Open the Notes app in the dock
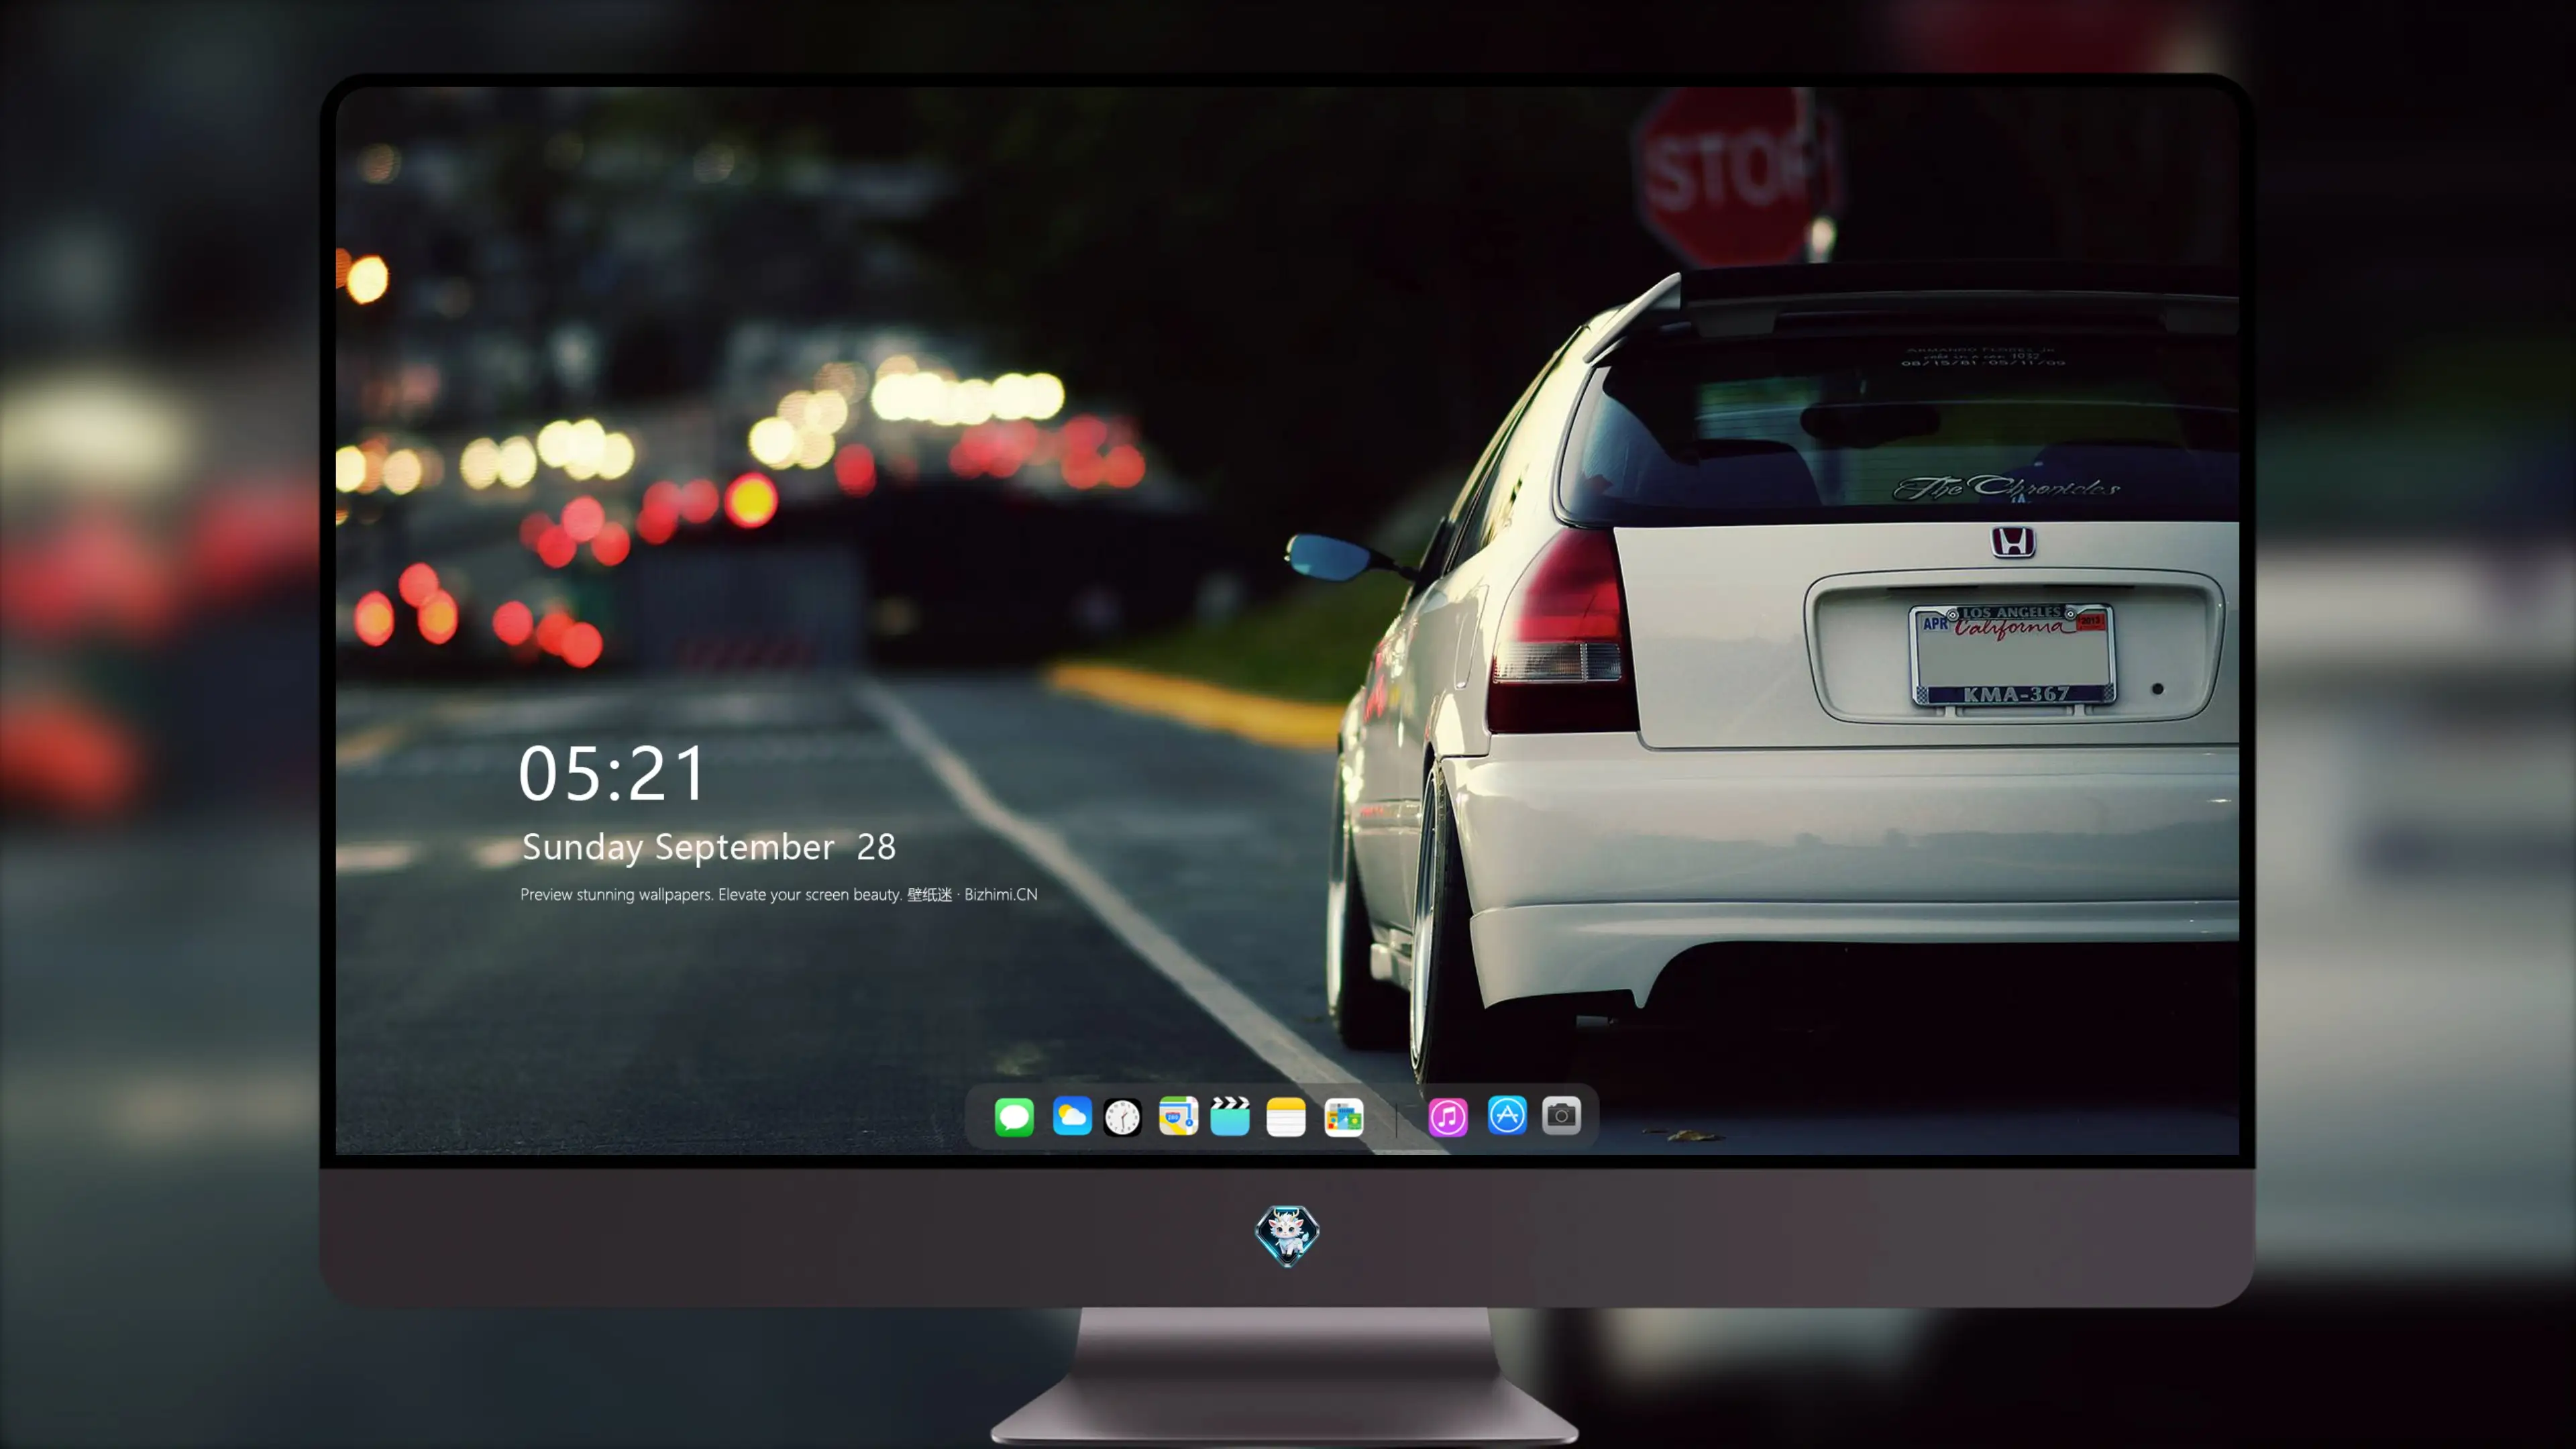2576x1449 pixels. (x=1286, y=1116)
